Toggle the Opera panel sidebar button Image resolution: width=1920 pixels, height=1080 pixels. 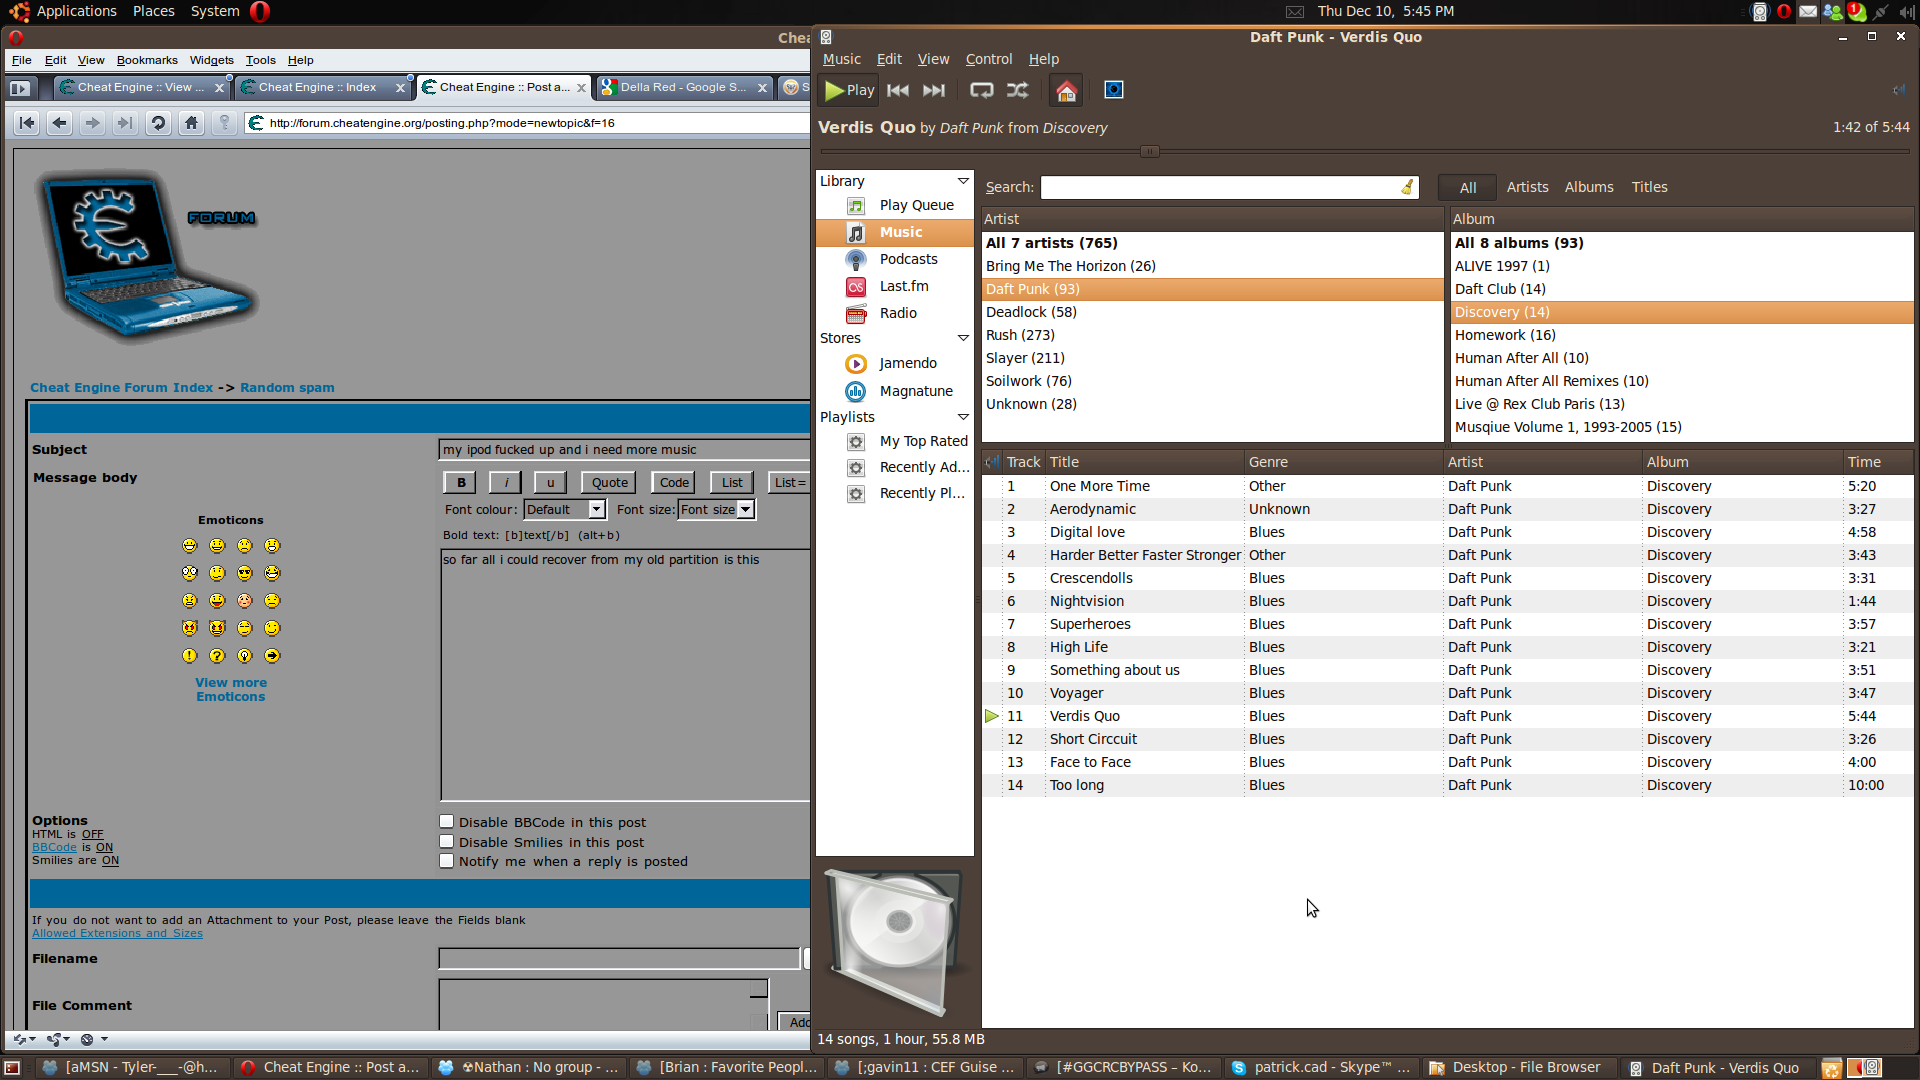[x=20, y=88]
